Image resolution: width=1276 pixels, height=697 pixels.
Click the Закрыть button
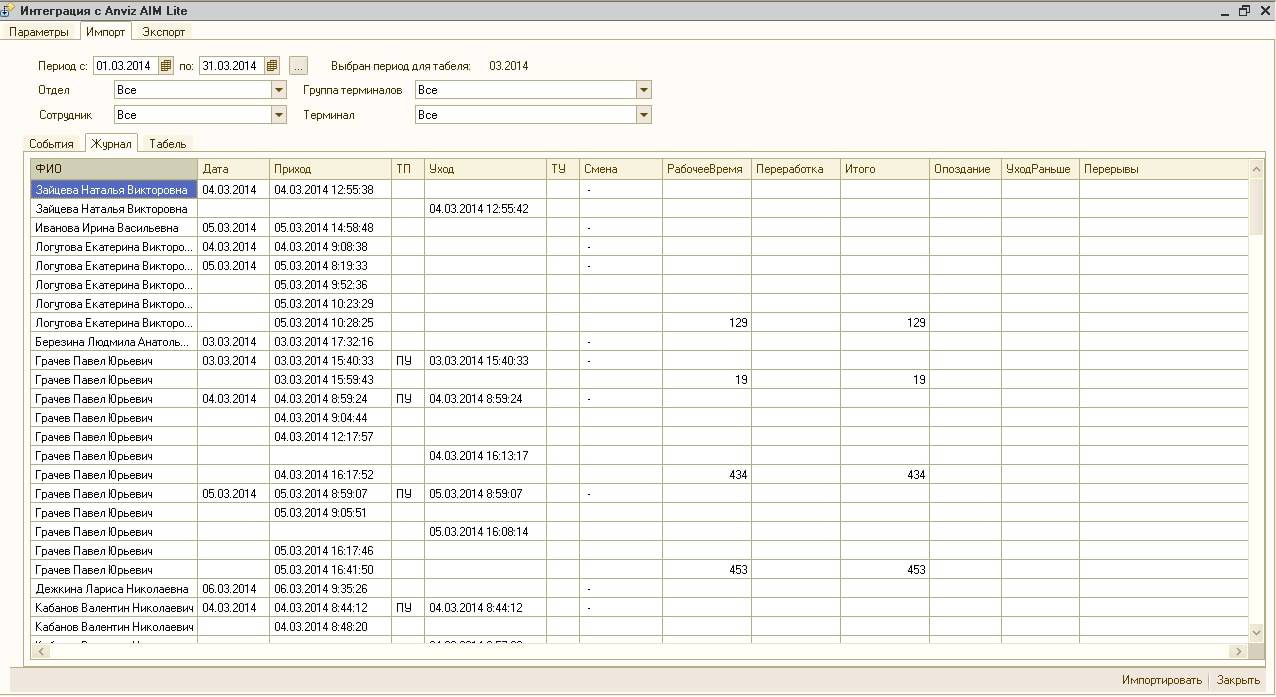coord(1238,680)
